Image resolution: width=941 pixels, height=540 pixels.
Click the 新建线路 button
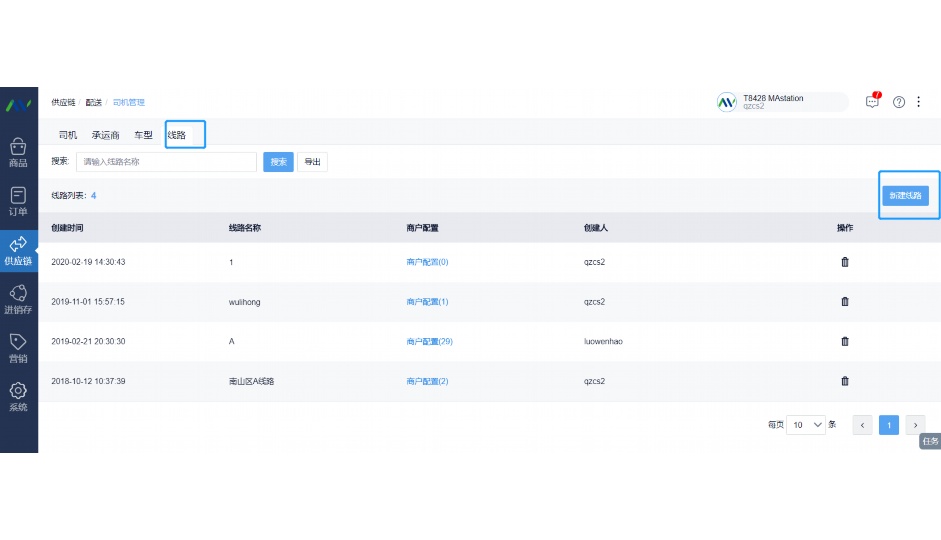905,196
